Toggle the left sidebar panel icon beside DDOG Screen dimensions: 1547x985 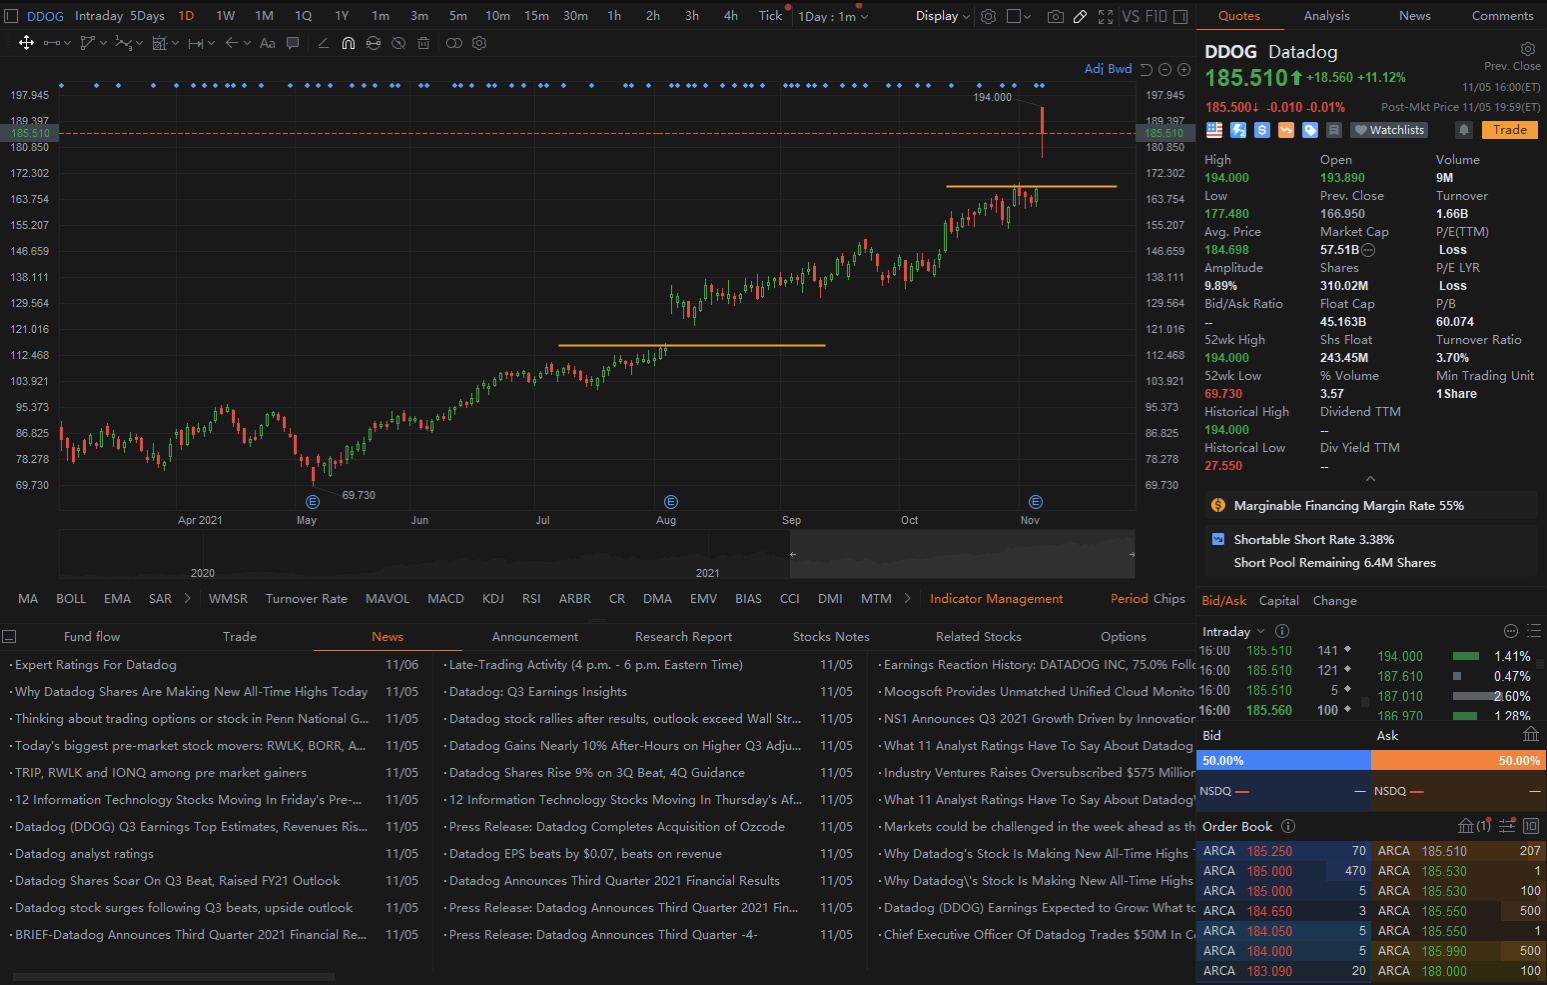[12, 16]
